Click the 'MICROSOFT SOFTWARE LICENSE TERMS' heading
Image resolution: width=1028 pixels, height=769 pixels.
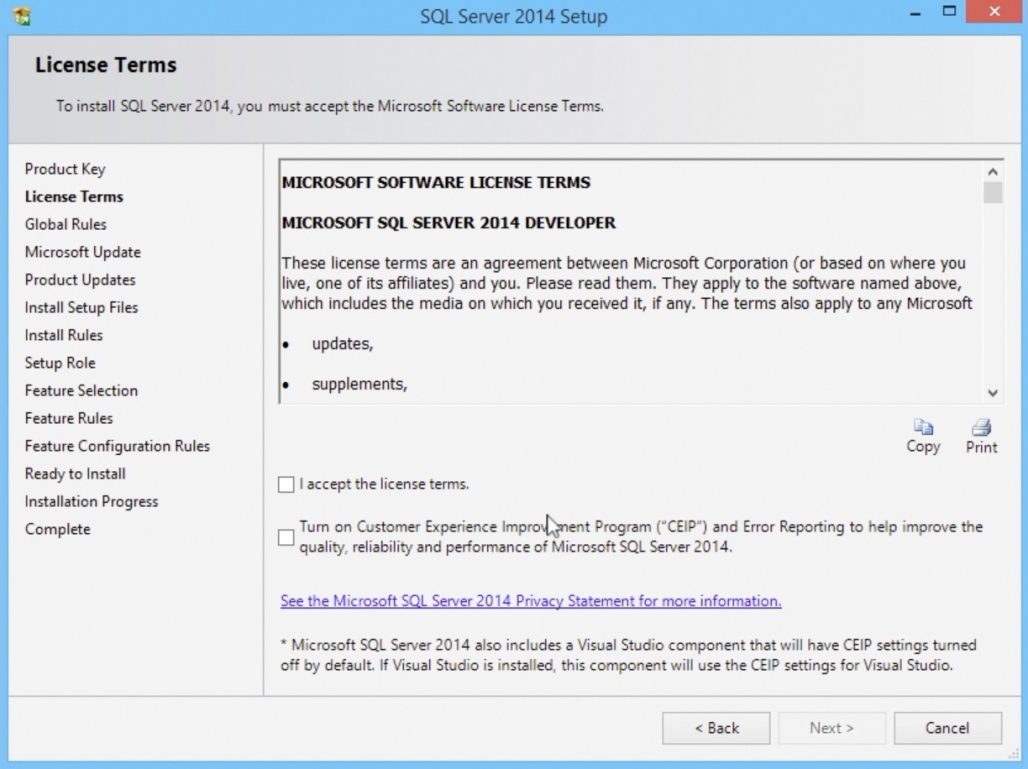tap(436, 182)
